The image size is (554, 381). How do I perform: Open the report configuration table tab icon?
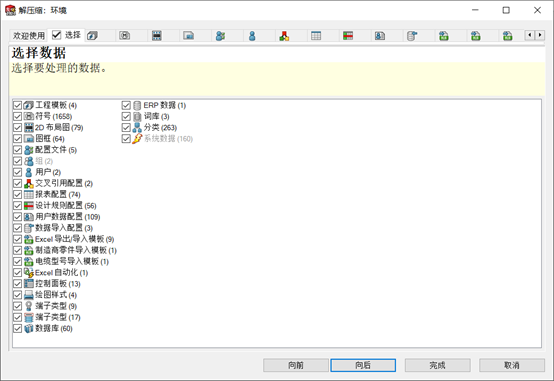(x=316, y=36)
